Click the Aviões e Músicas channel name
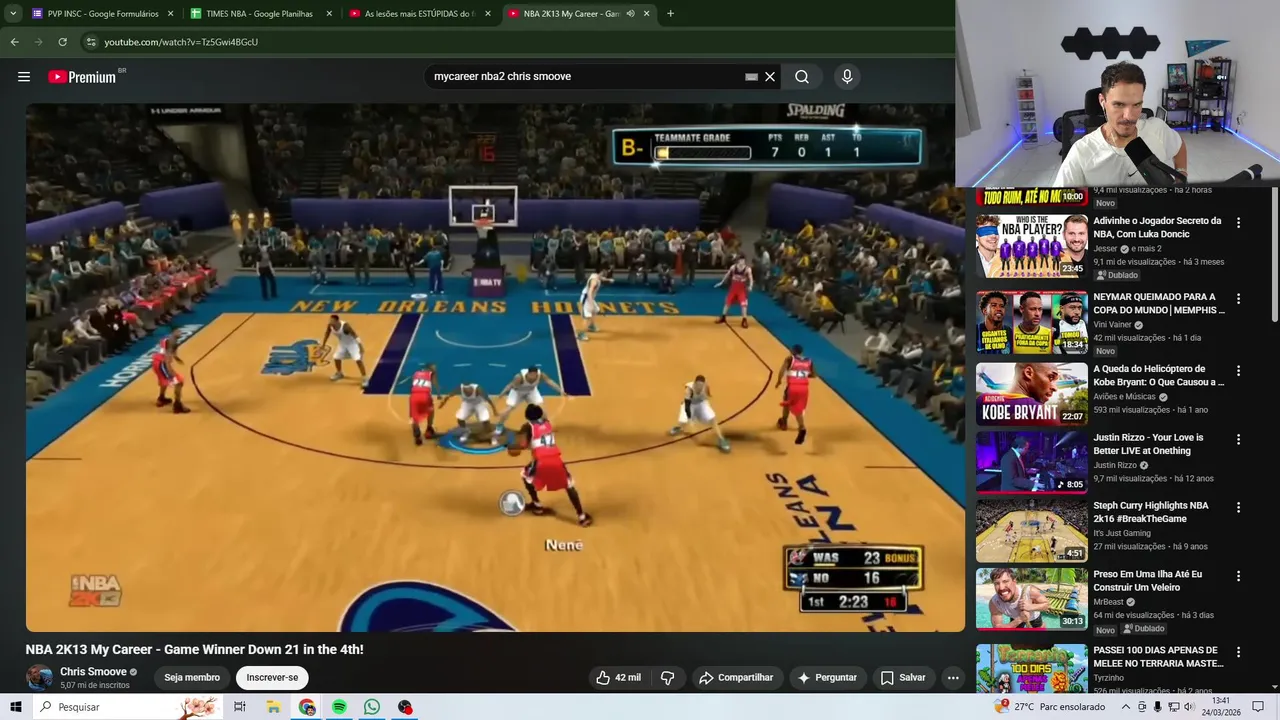The height and width of the screenshot is (720, 1280). point(1124,397)
